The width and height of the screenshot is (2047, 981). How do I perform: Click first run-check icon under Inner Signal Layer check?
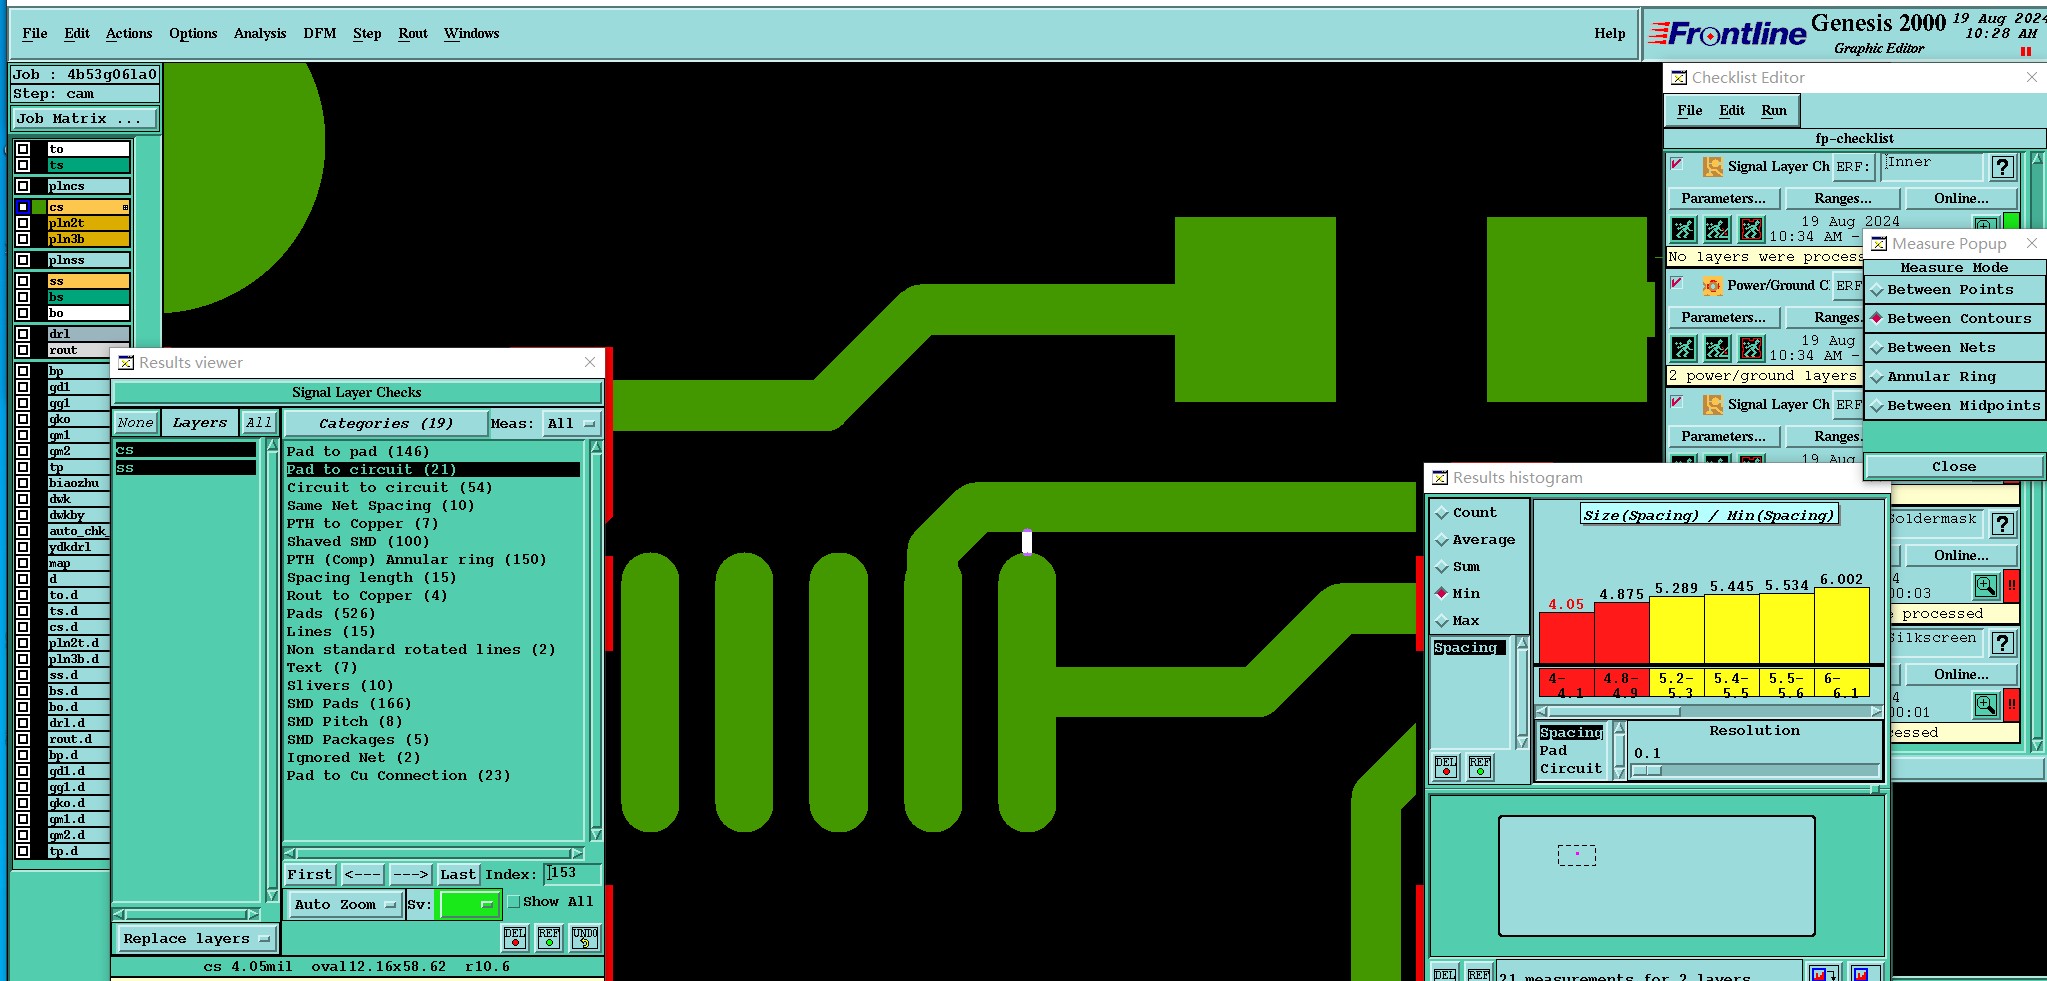(x=1684, y=230)
